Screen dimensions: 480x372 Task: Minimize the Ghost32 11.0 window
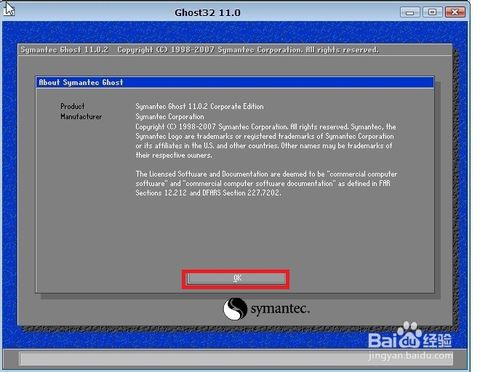[410, 13]
